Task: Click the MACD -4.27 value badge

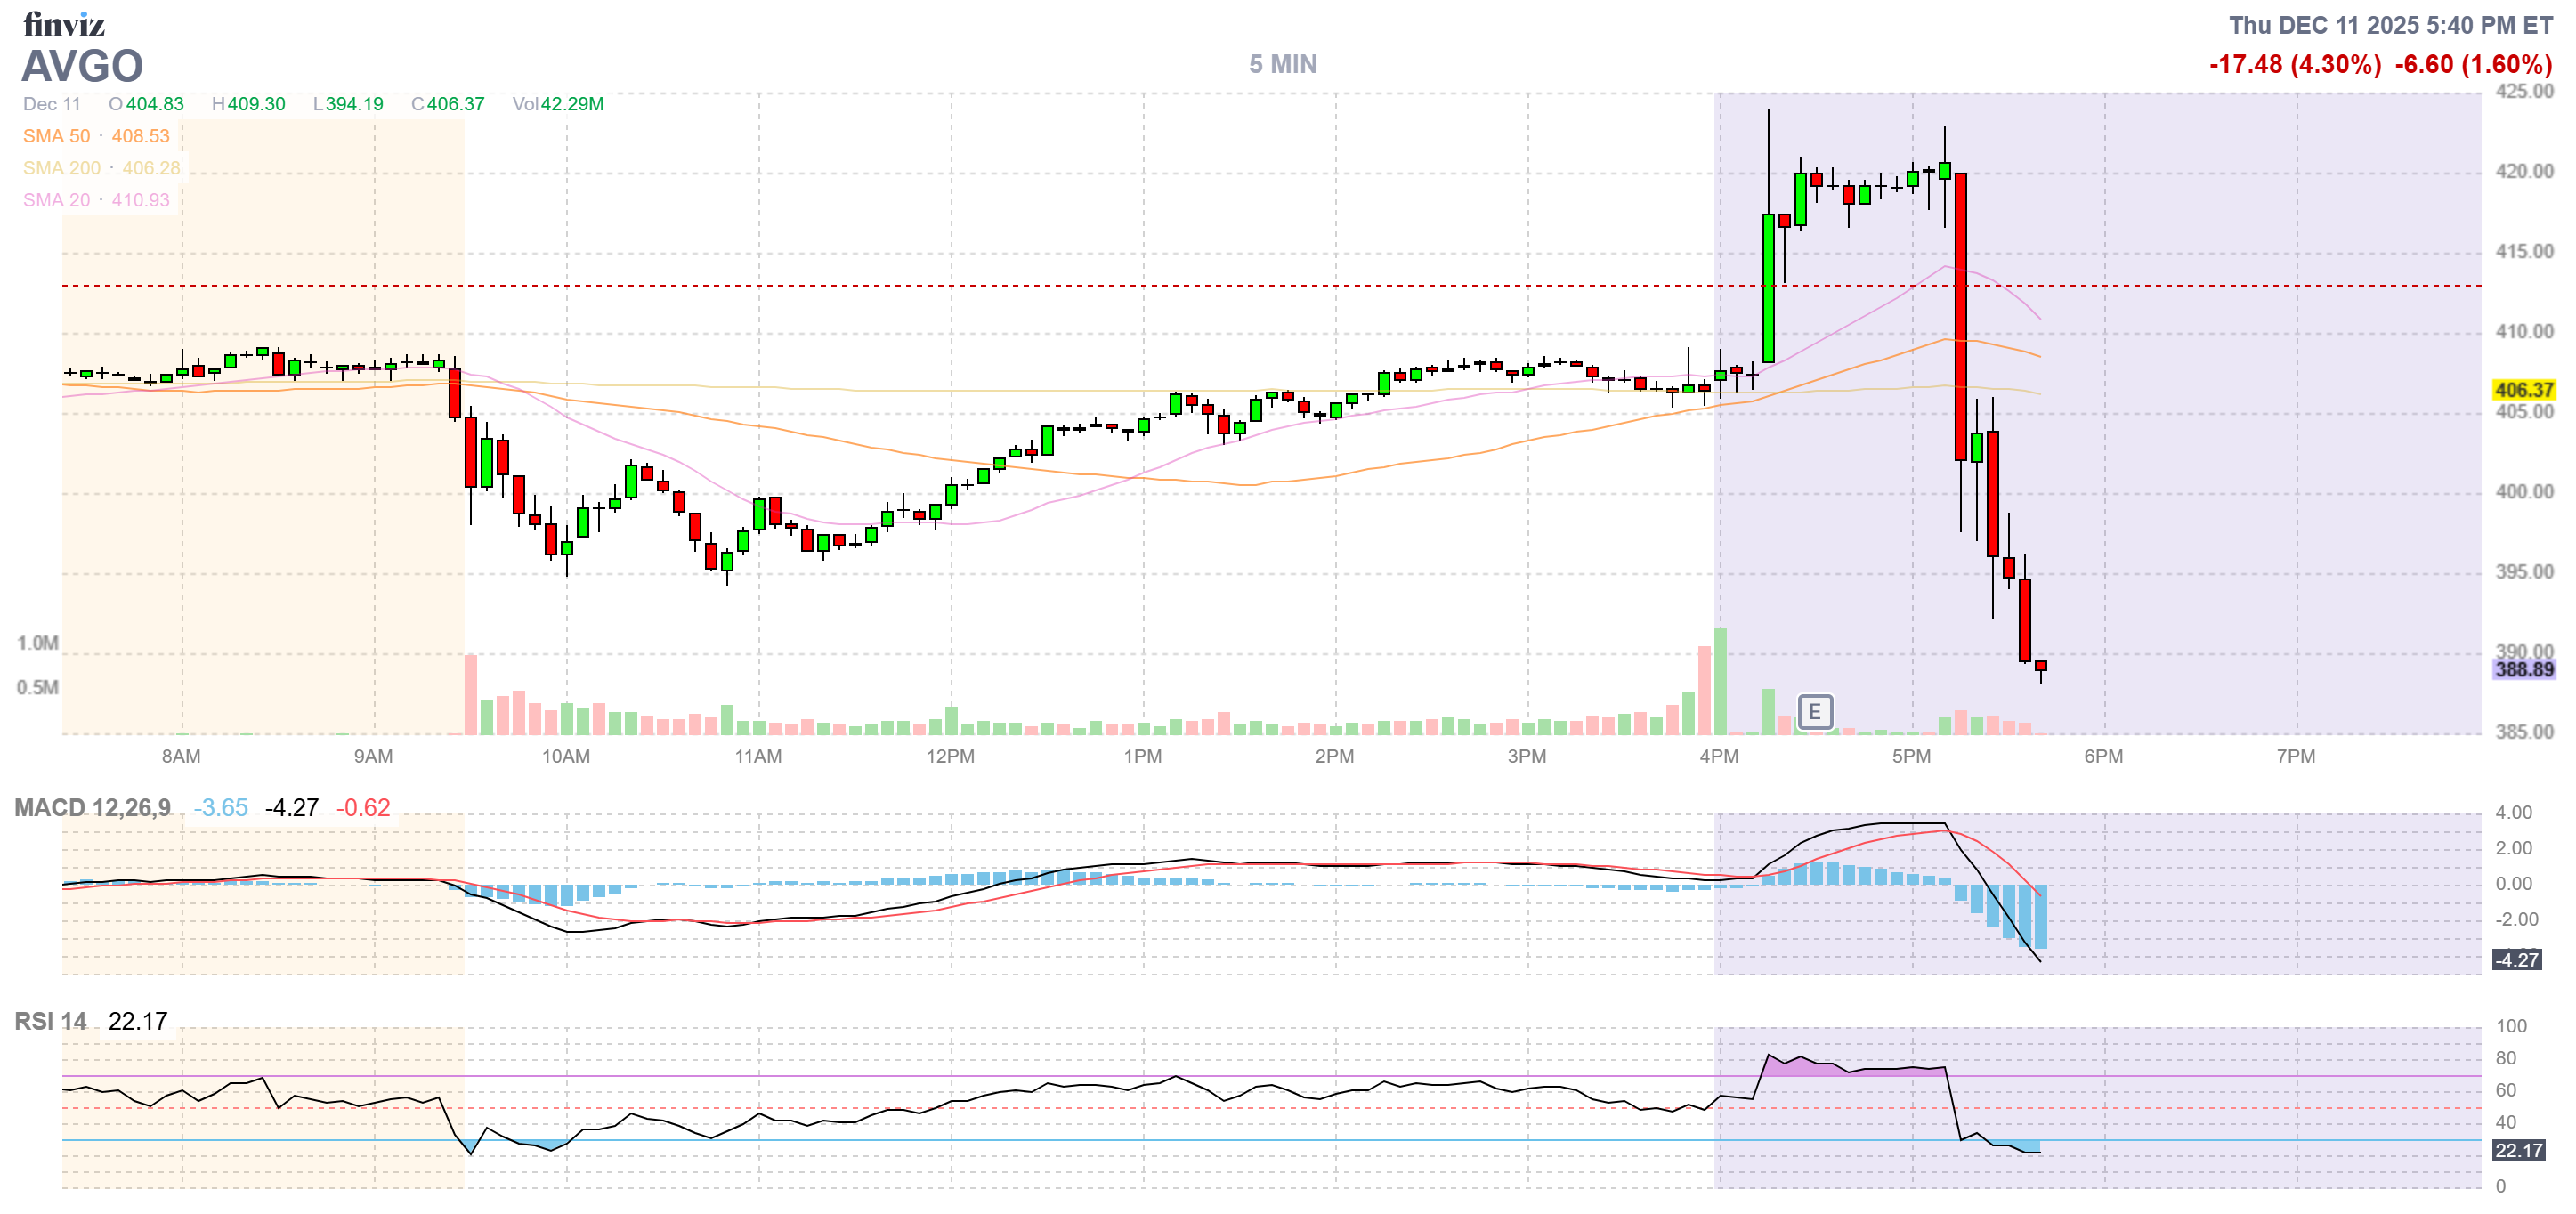Action: [x=2516, y=959]
